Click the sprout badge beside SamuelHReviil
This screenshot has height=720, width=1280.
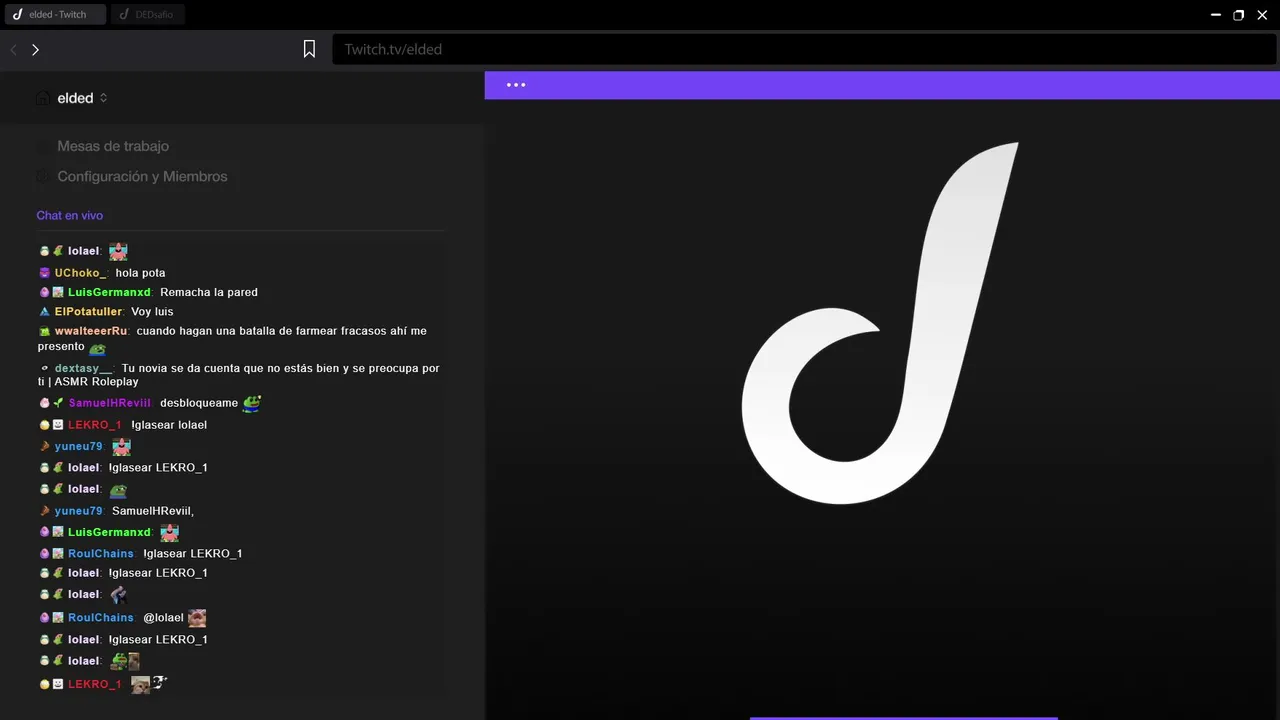(58, 403)
